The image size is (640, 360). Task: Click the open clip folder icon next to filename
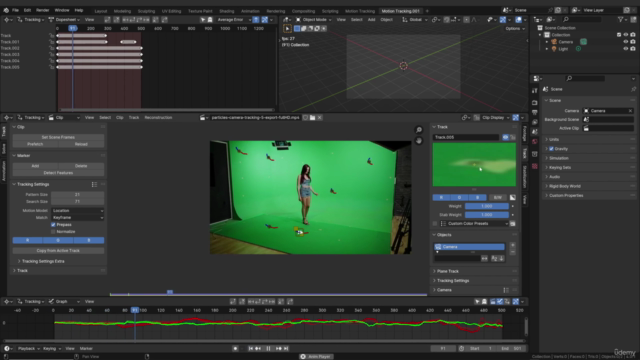click(x=312, y=118)
